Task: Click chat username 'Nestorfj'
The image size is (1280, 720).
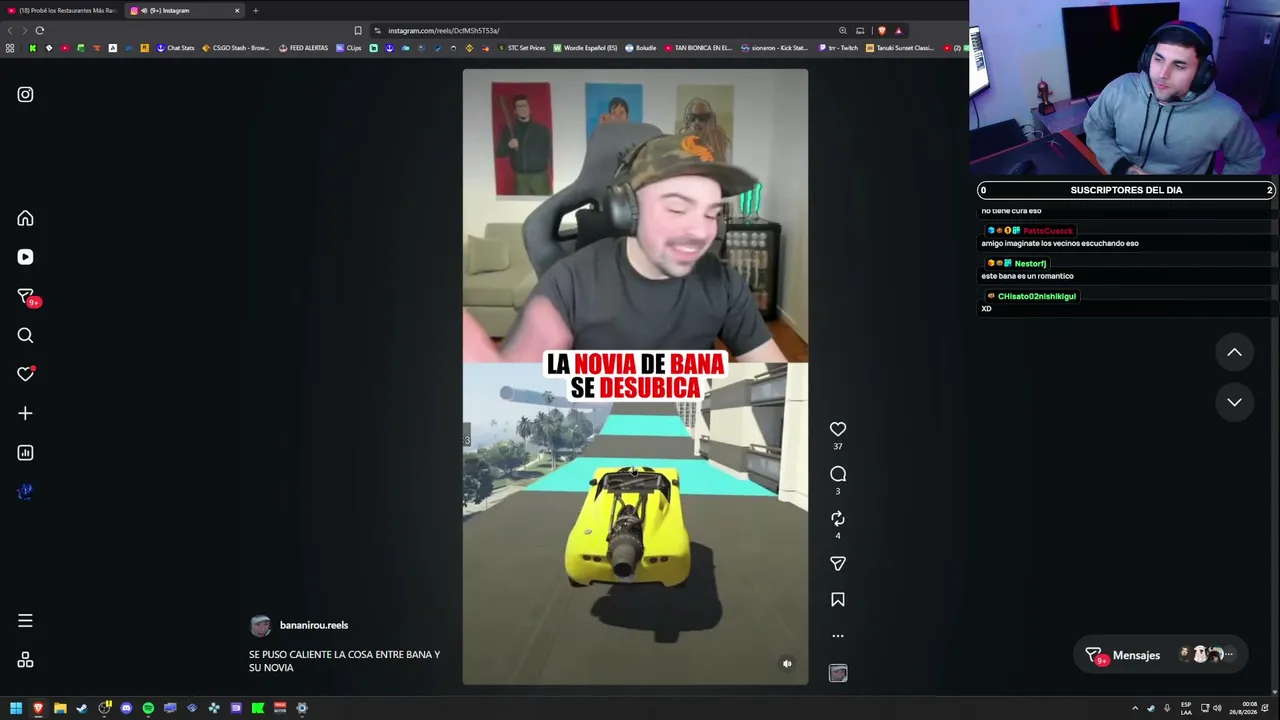Action: click(1030, 264)
